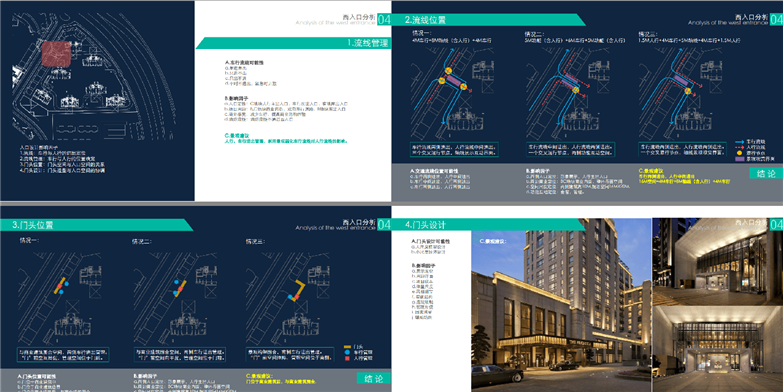Click the 04 page number on 门头位置 slide
Screen dimensions: 783x392
[384, 224]
